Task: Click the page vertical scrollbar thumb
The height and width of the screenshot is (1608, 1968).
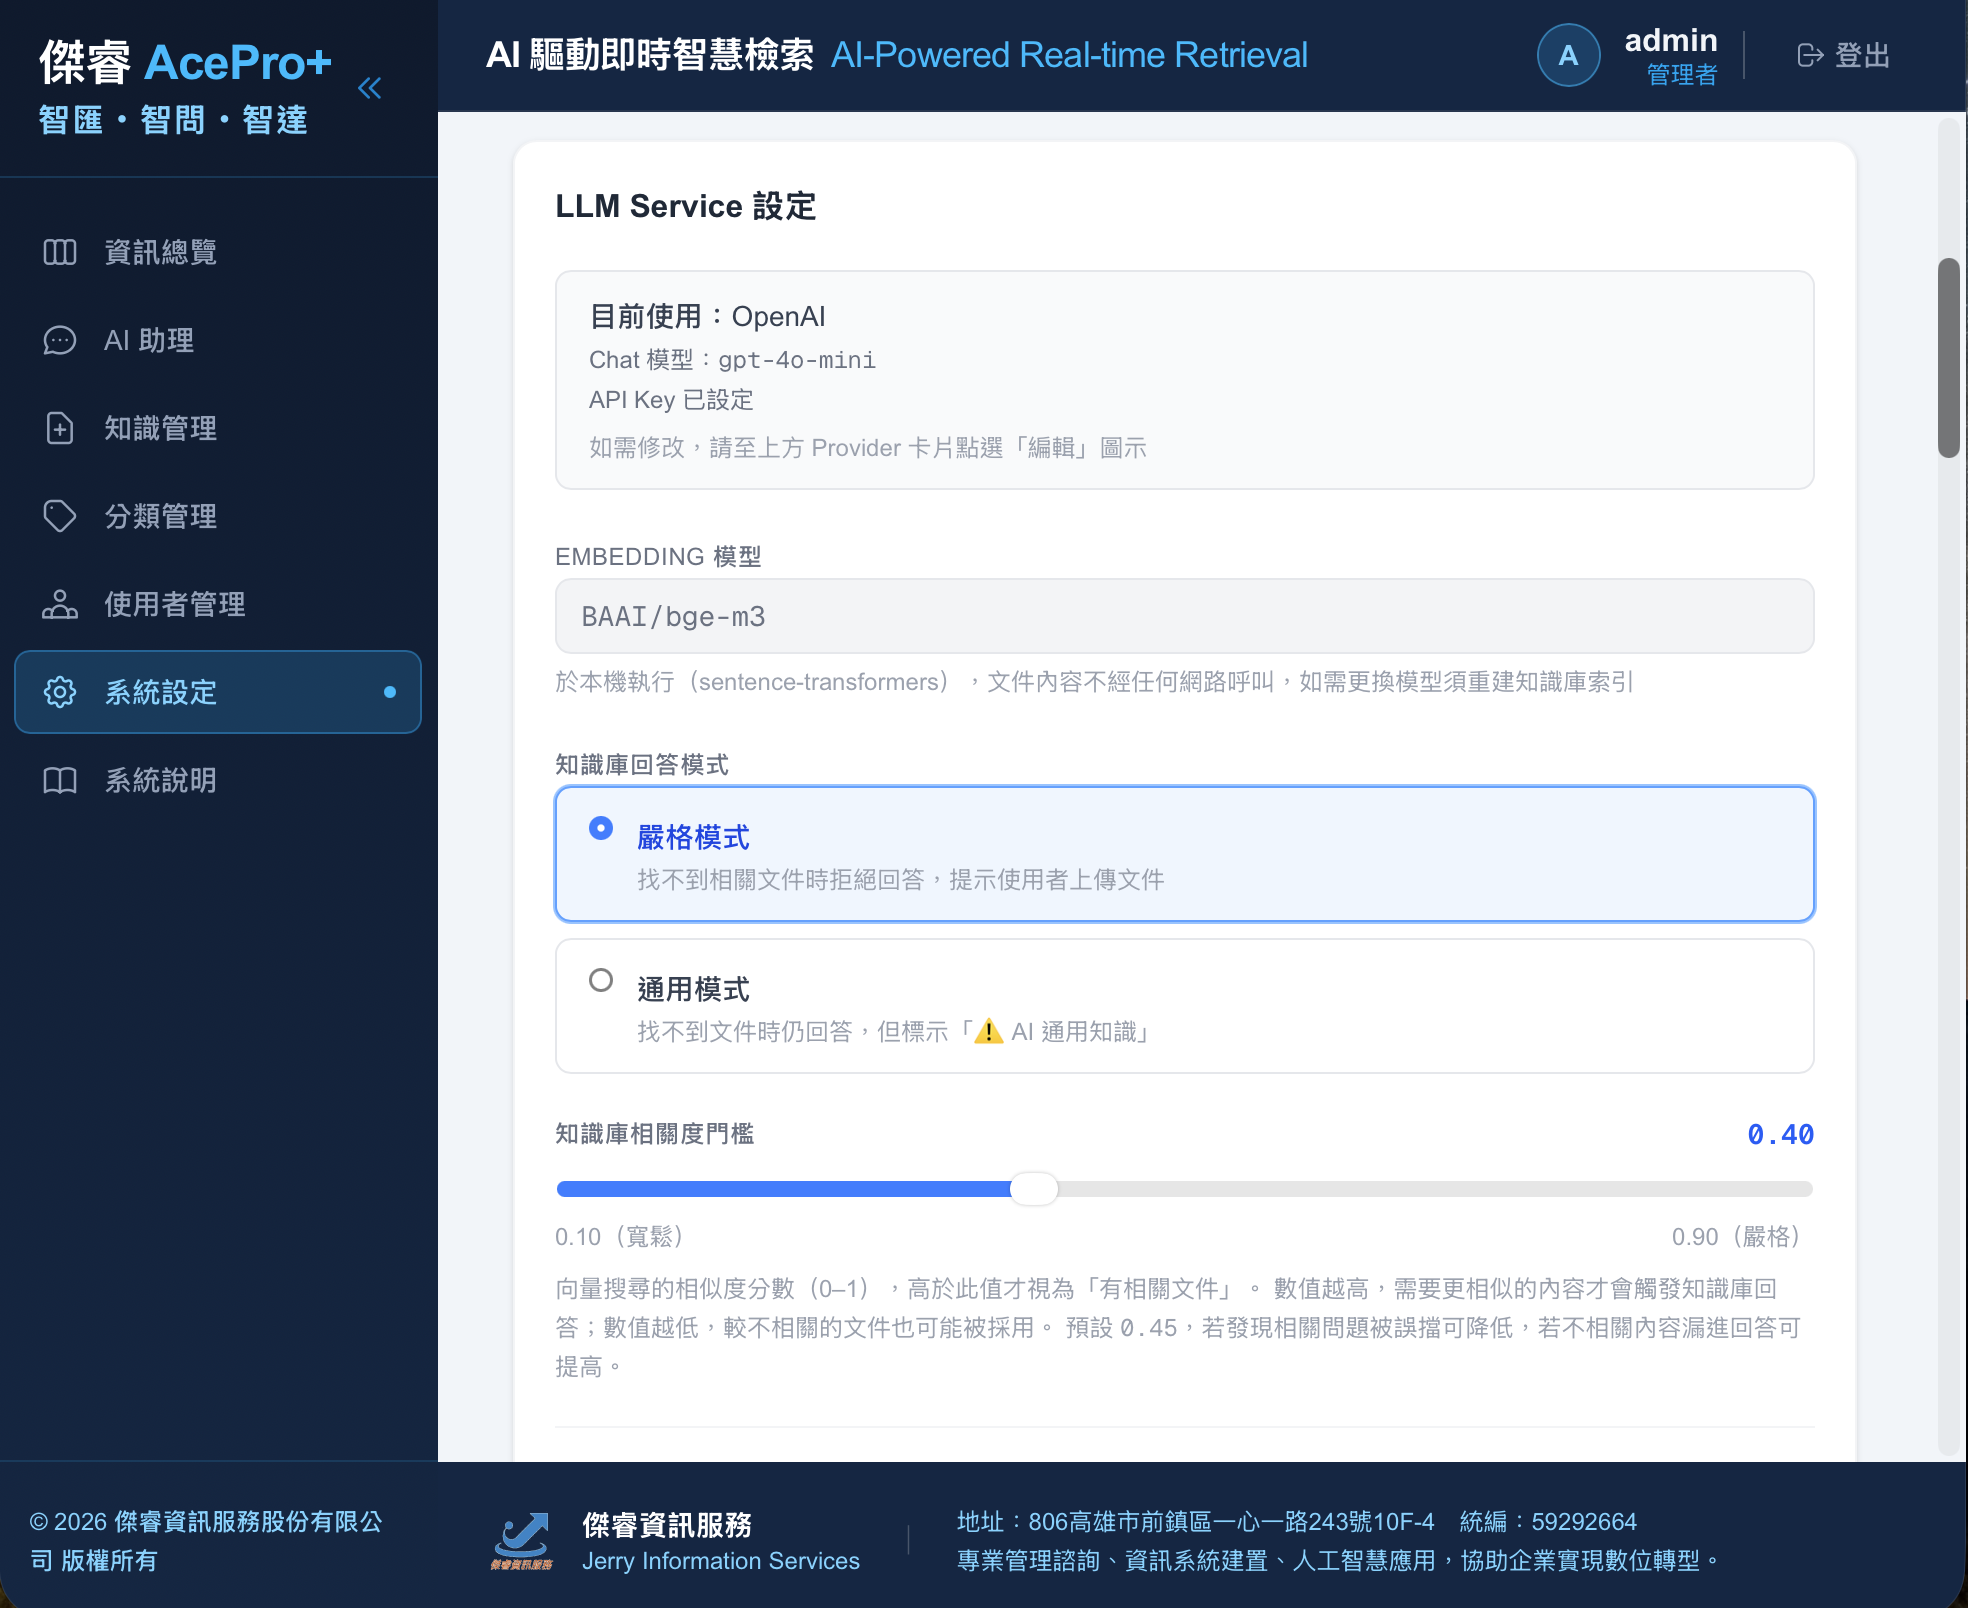Action: tap(1949, 358)
